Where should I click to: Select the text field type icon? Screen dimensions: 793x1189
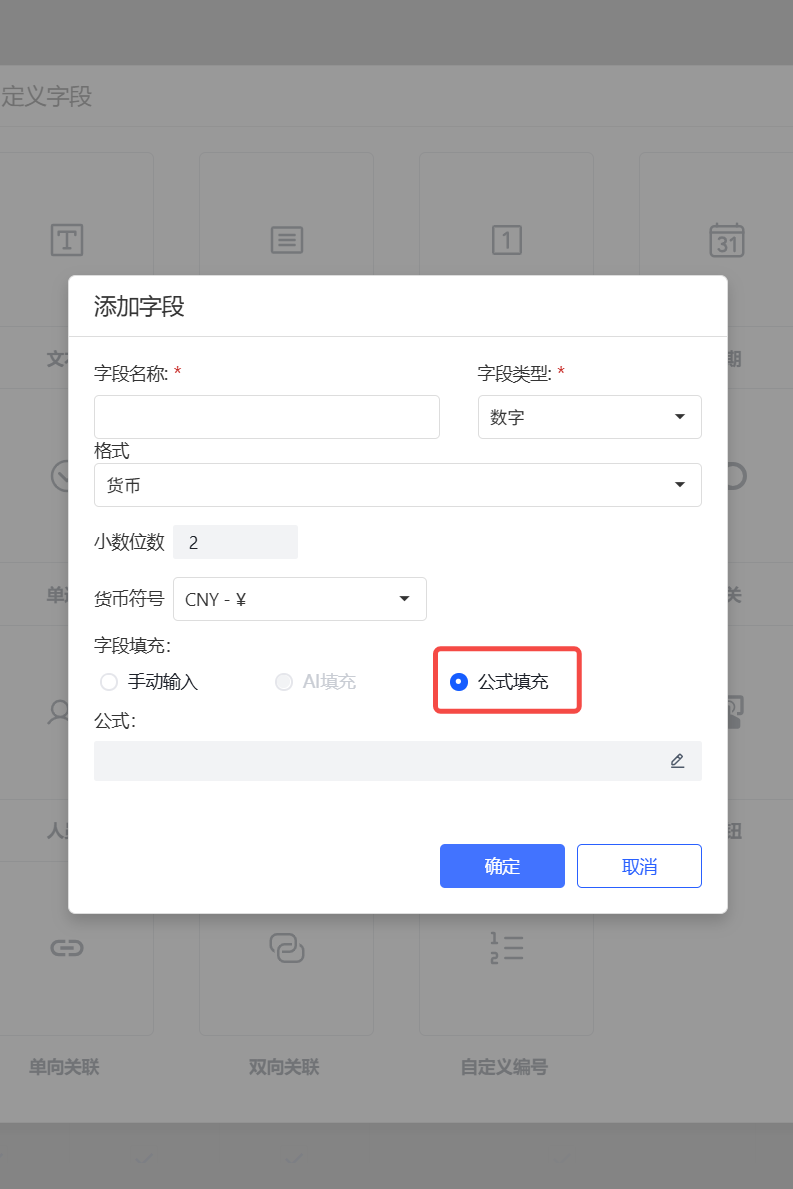pyautogui.click(x=67, y=240)
